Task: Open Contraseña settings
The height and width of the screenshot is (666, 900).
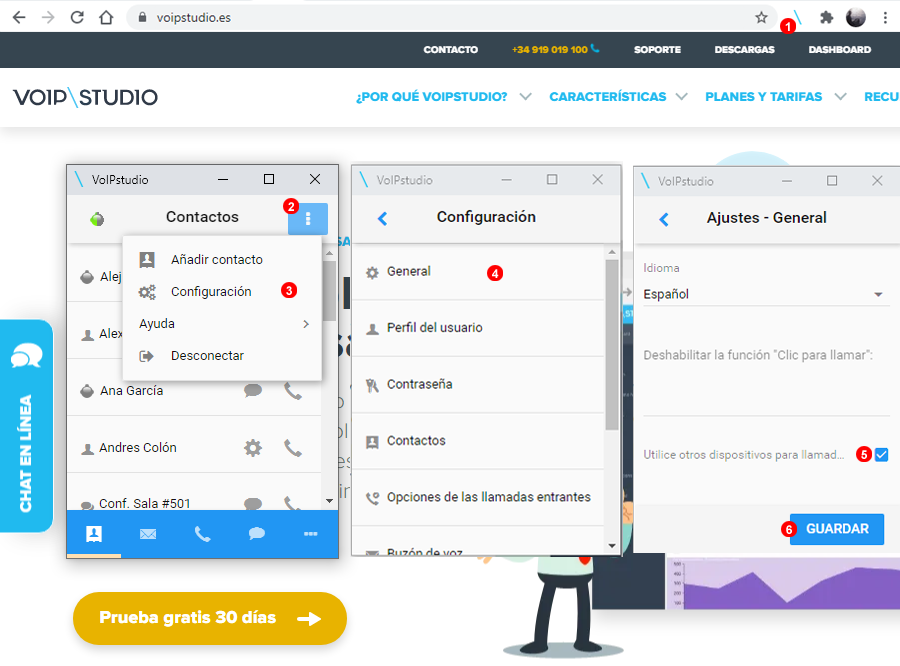Action: pyautogui.click(x=478, y=384)
